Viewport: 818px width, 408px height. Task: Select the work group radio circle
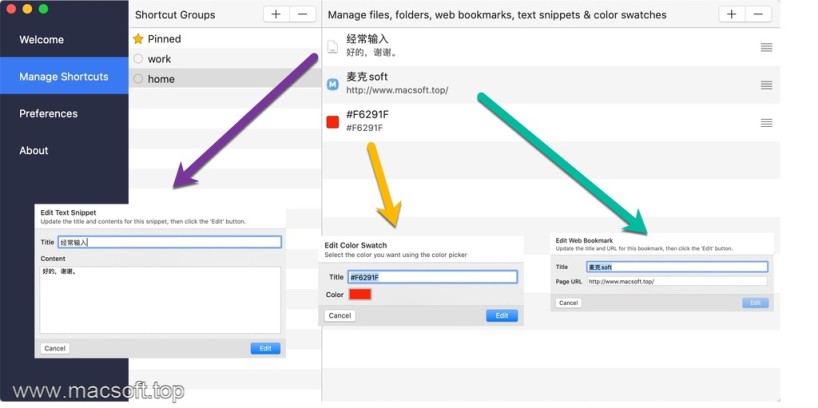[138, 59]
